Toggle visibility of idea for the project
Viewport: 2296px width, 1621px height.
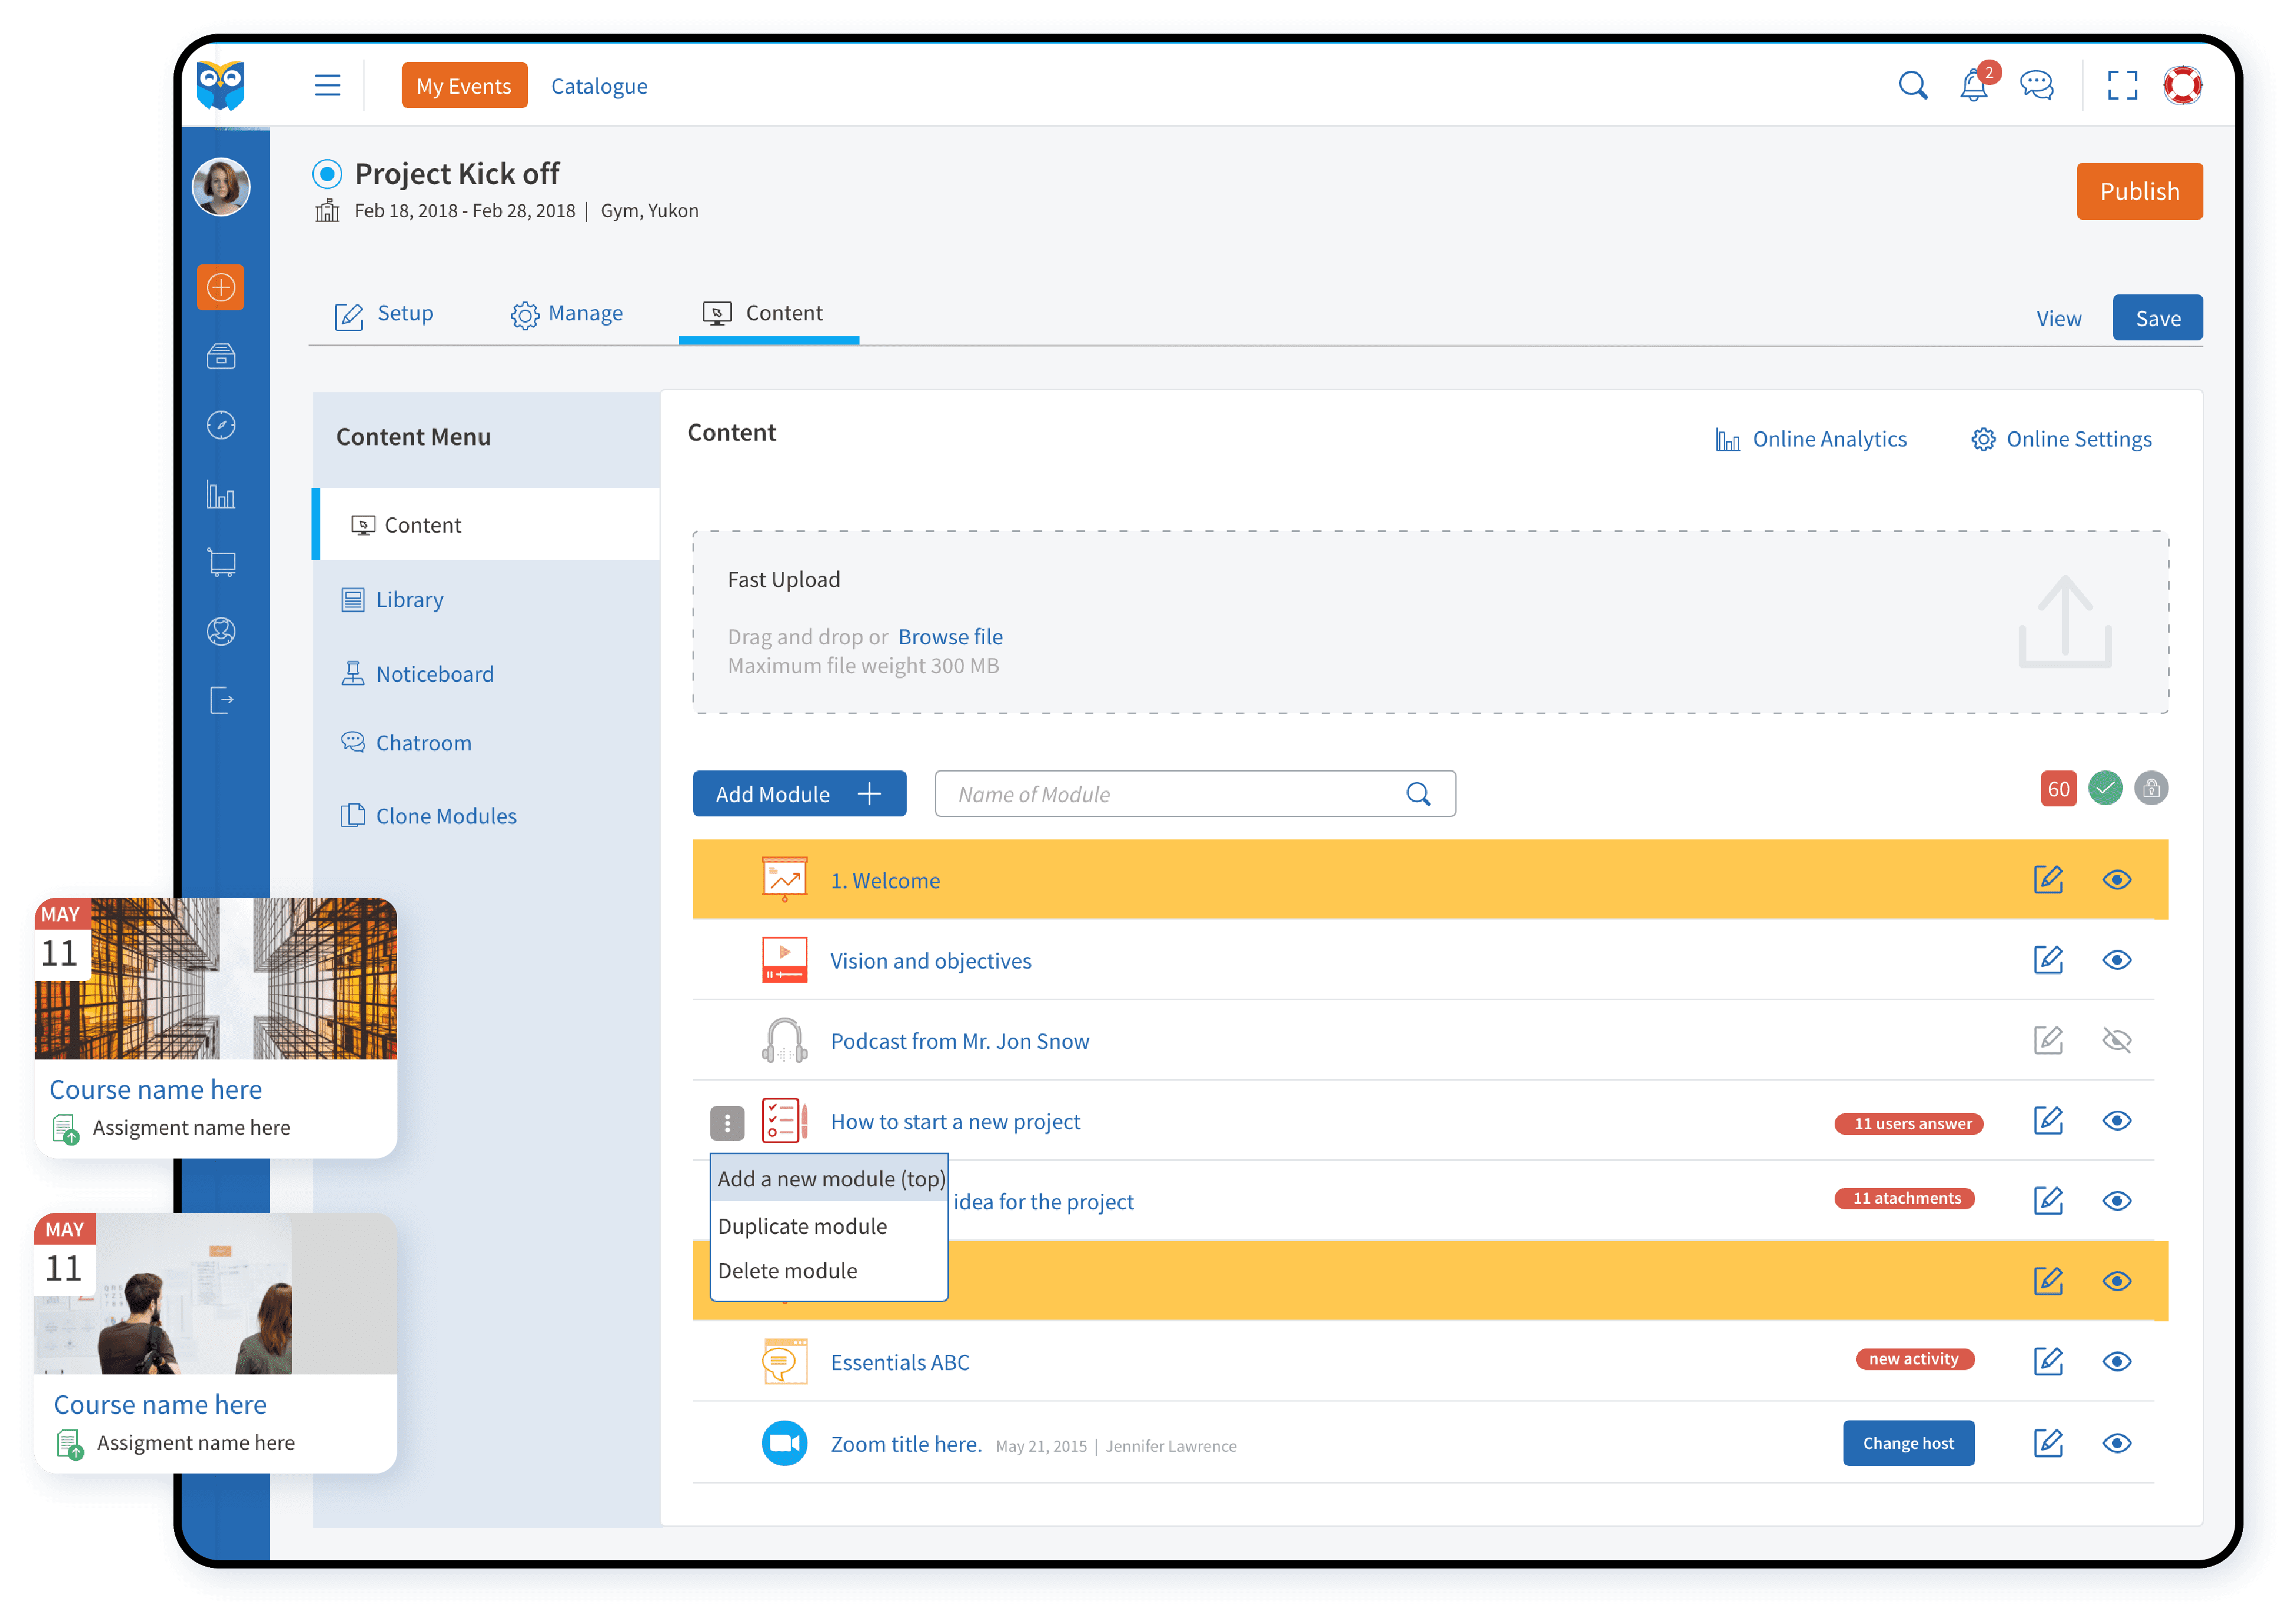2116,1201
